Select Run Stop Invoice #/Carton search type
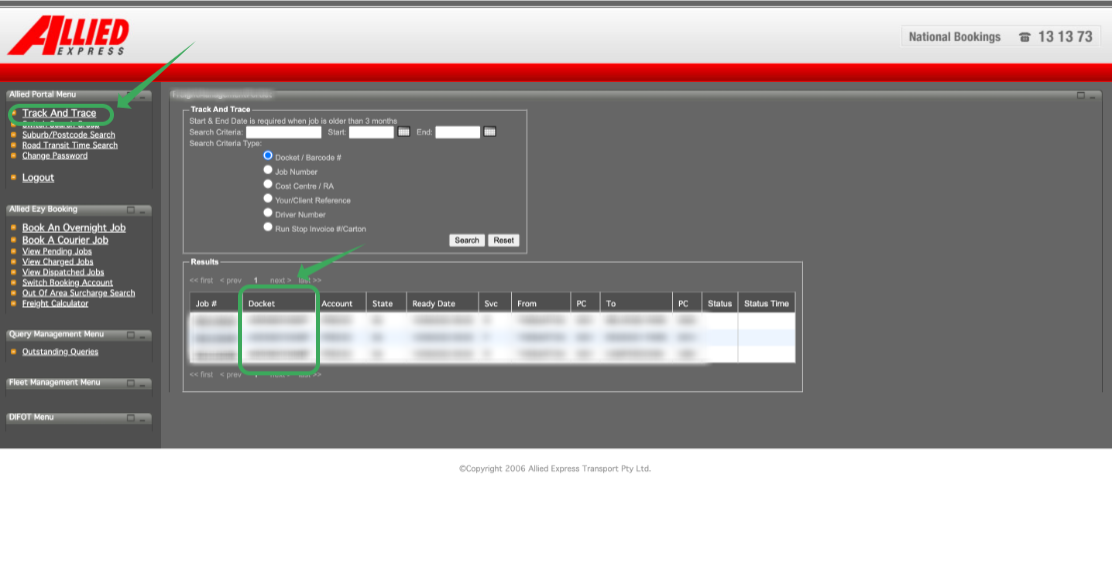Viewport: 1112px width, 566px height. [x=268, y=227]
